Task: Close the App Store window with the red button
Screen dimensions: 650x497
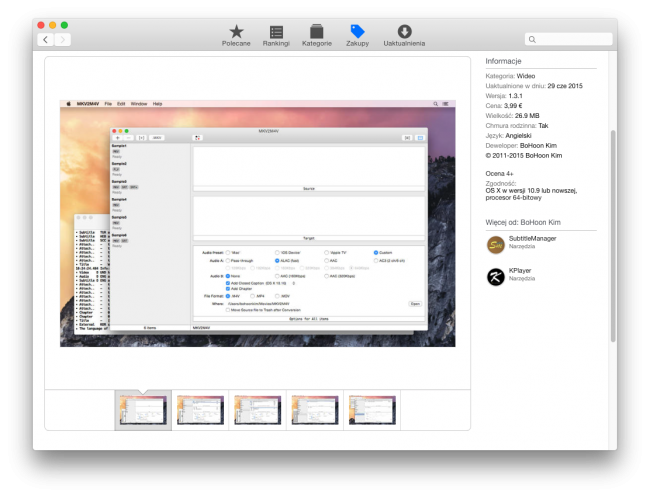Action: (x=41, y=25)
